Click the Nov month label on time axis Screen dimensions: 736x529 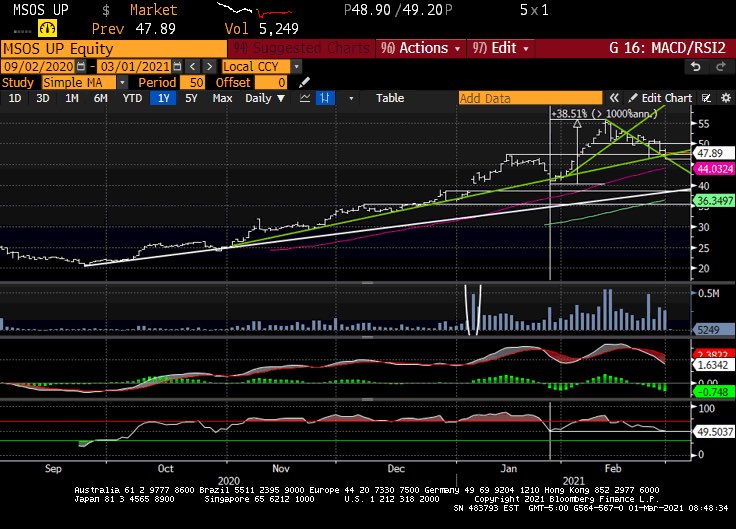[281, 468]
